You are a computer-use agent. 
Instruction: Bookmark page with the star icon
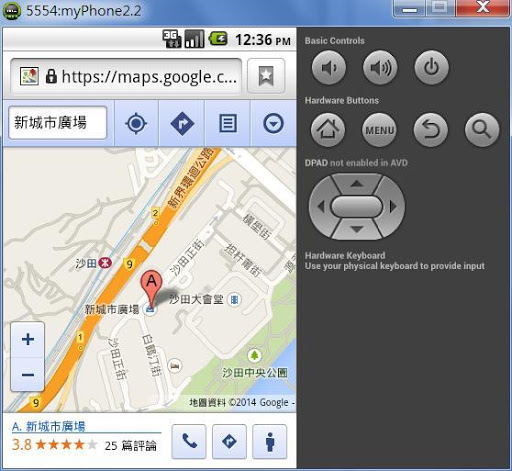[x=266, y=76]
